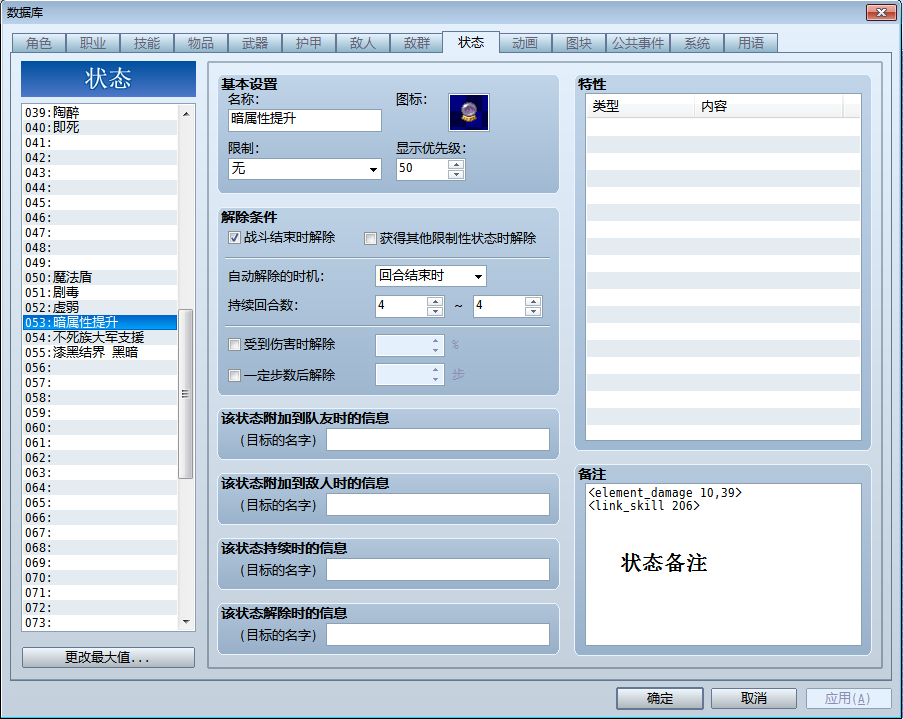
Task: Click the 显示优先级 value field
Action: pyautogui.click(x=422, y=169)
